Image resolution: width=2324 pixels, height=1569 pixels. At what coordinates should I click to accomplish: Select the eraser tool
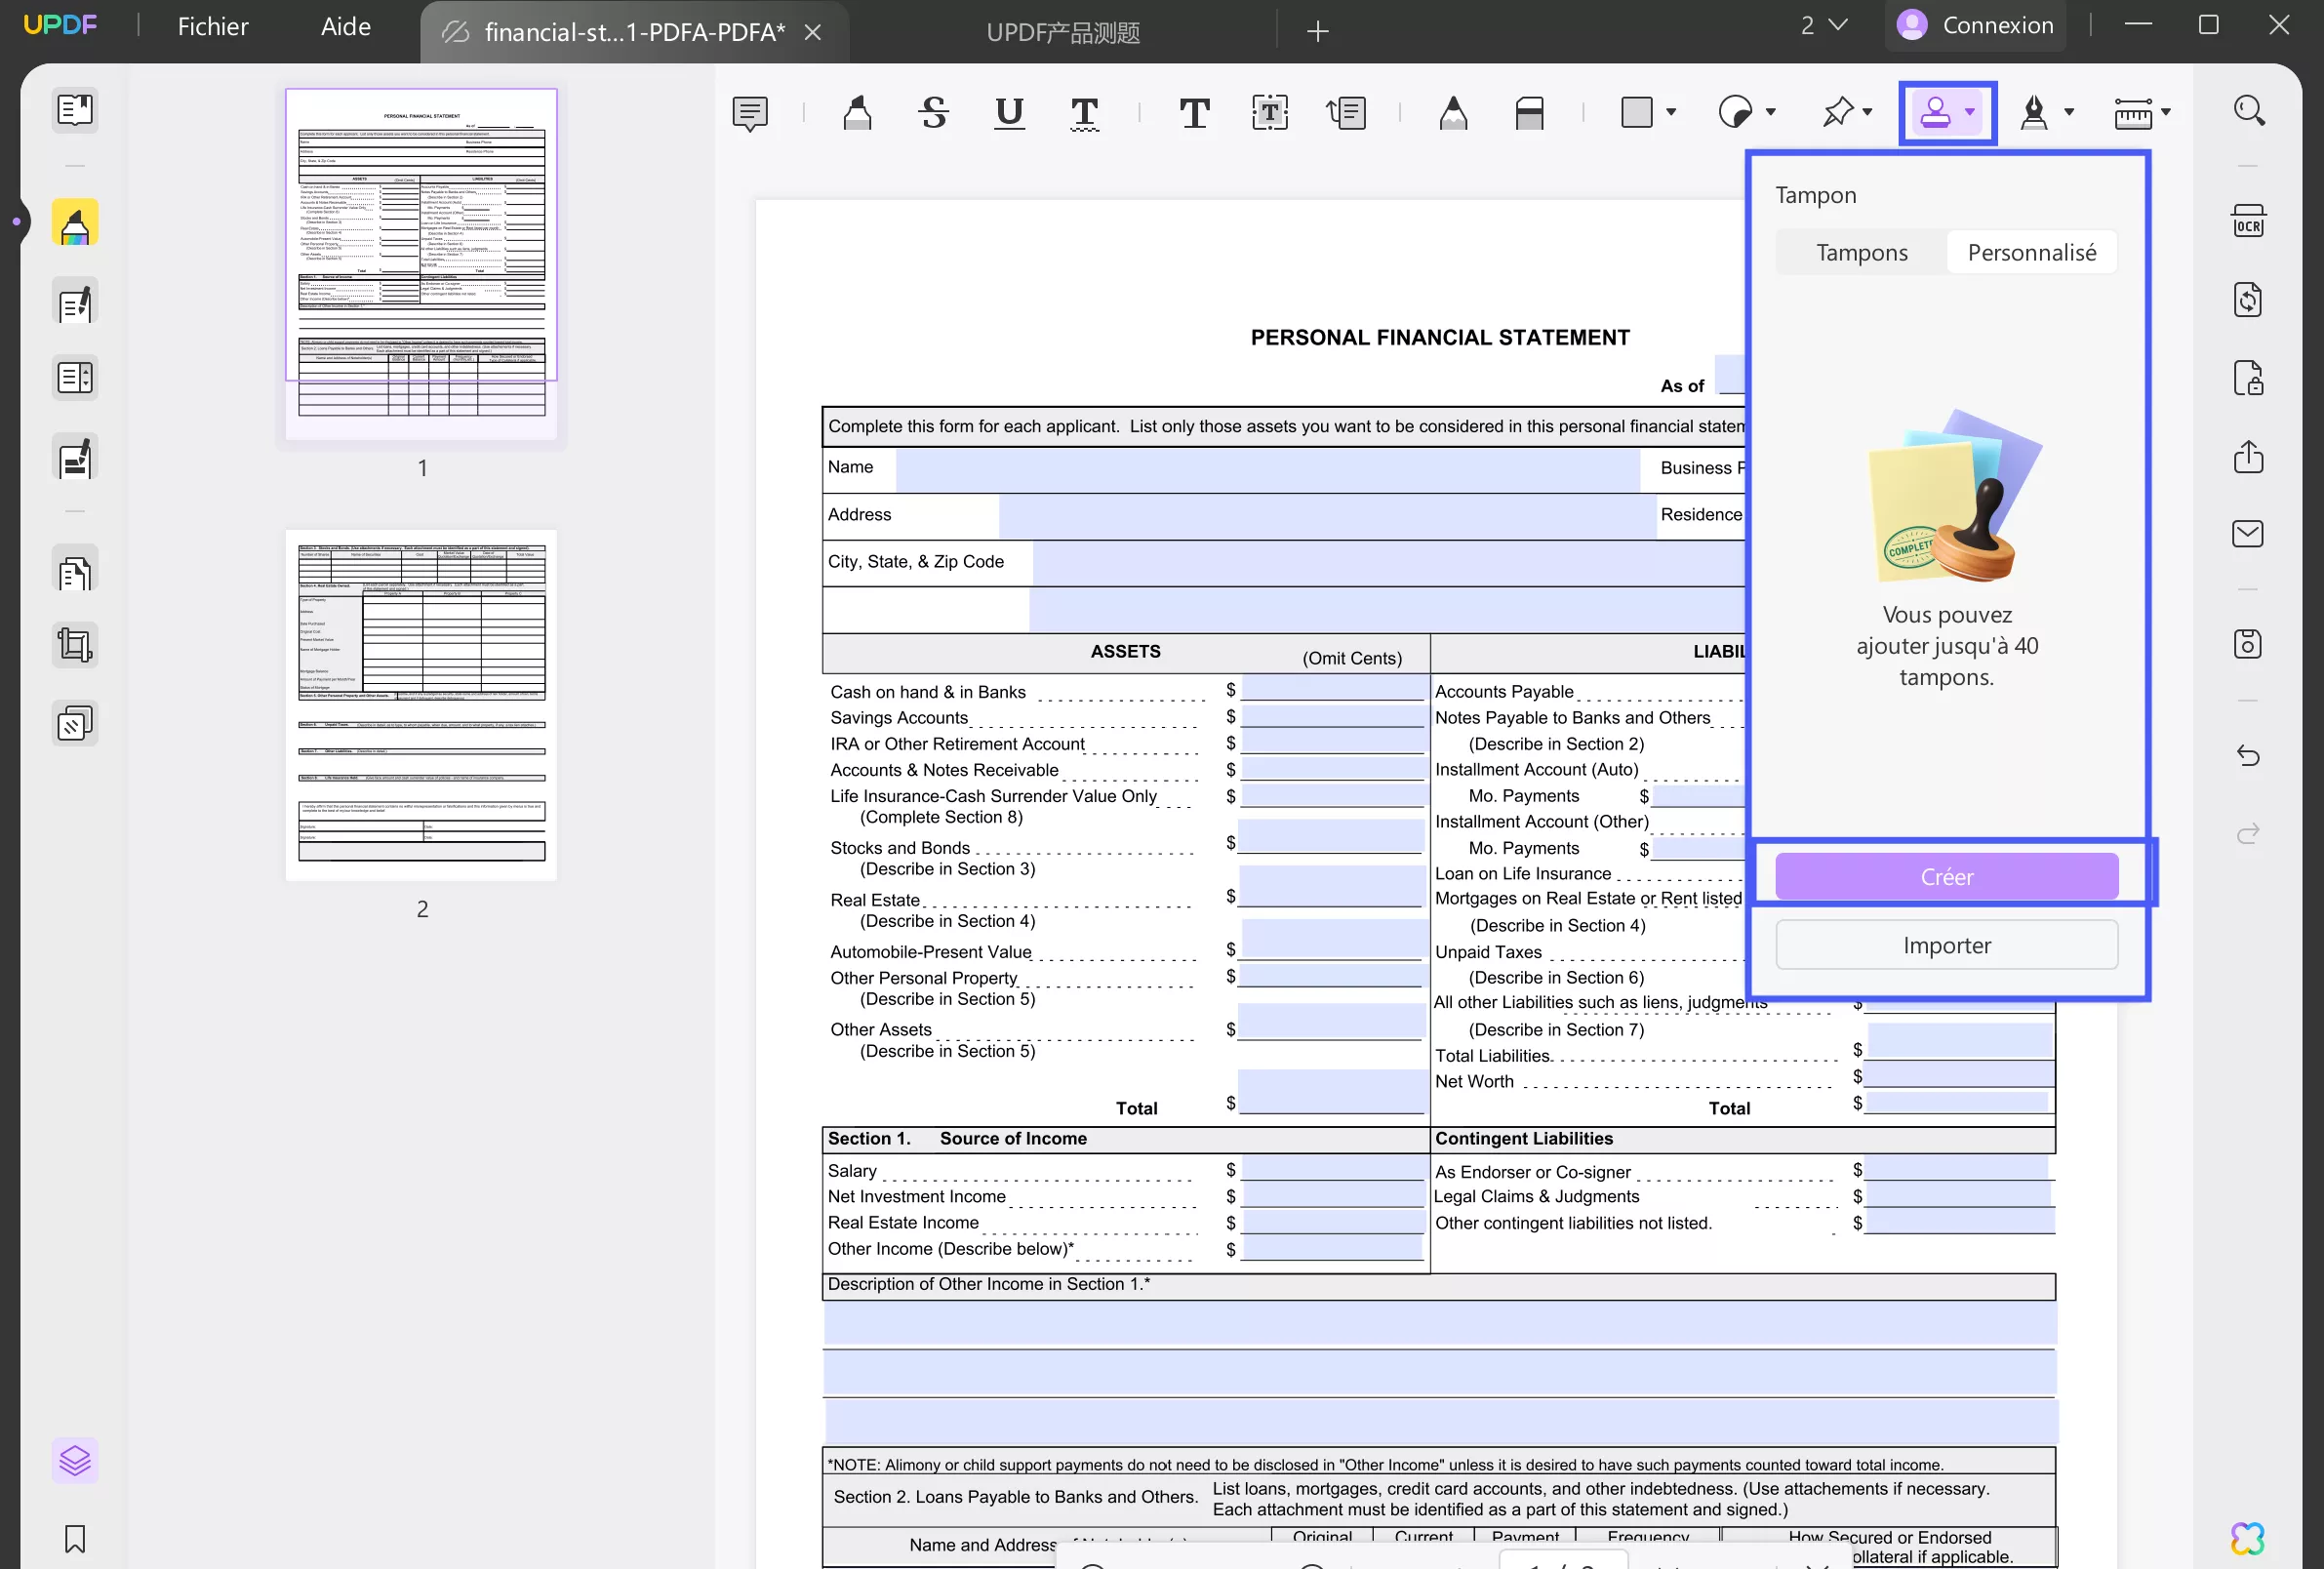pyautogui.click(x=1529, y=112)
